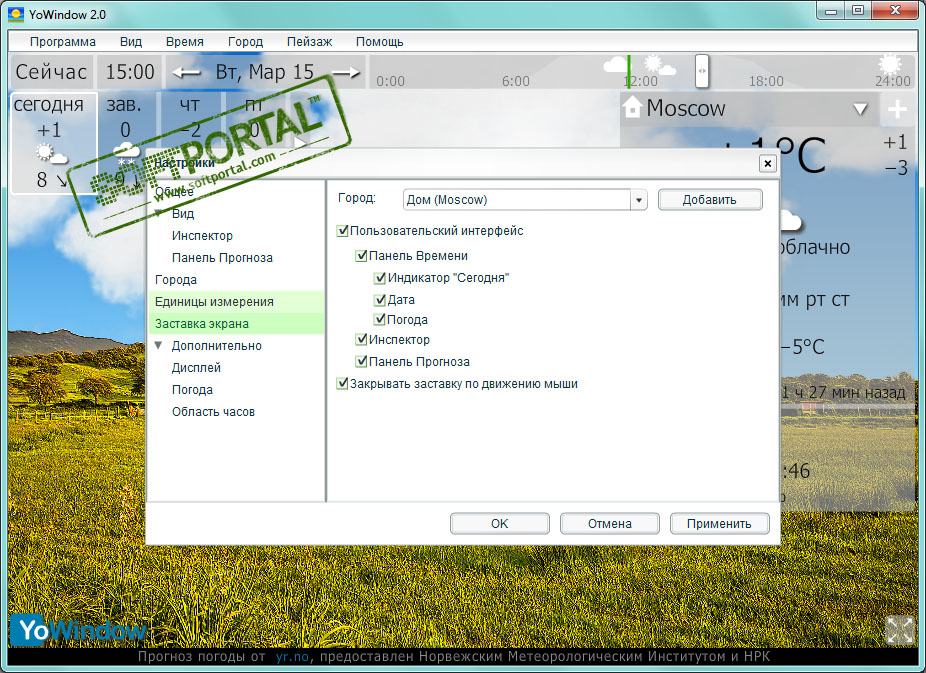The image size is (926, 673).
Task: Click the 6:00 mark on timeline
Action: (516, 81)
